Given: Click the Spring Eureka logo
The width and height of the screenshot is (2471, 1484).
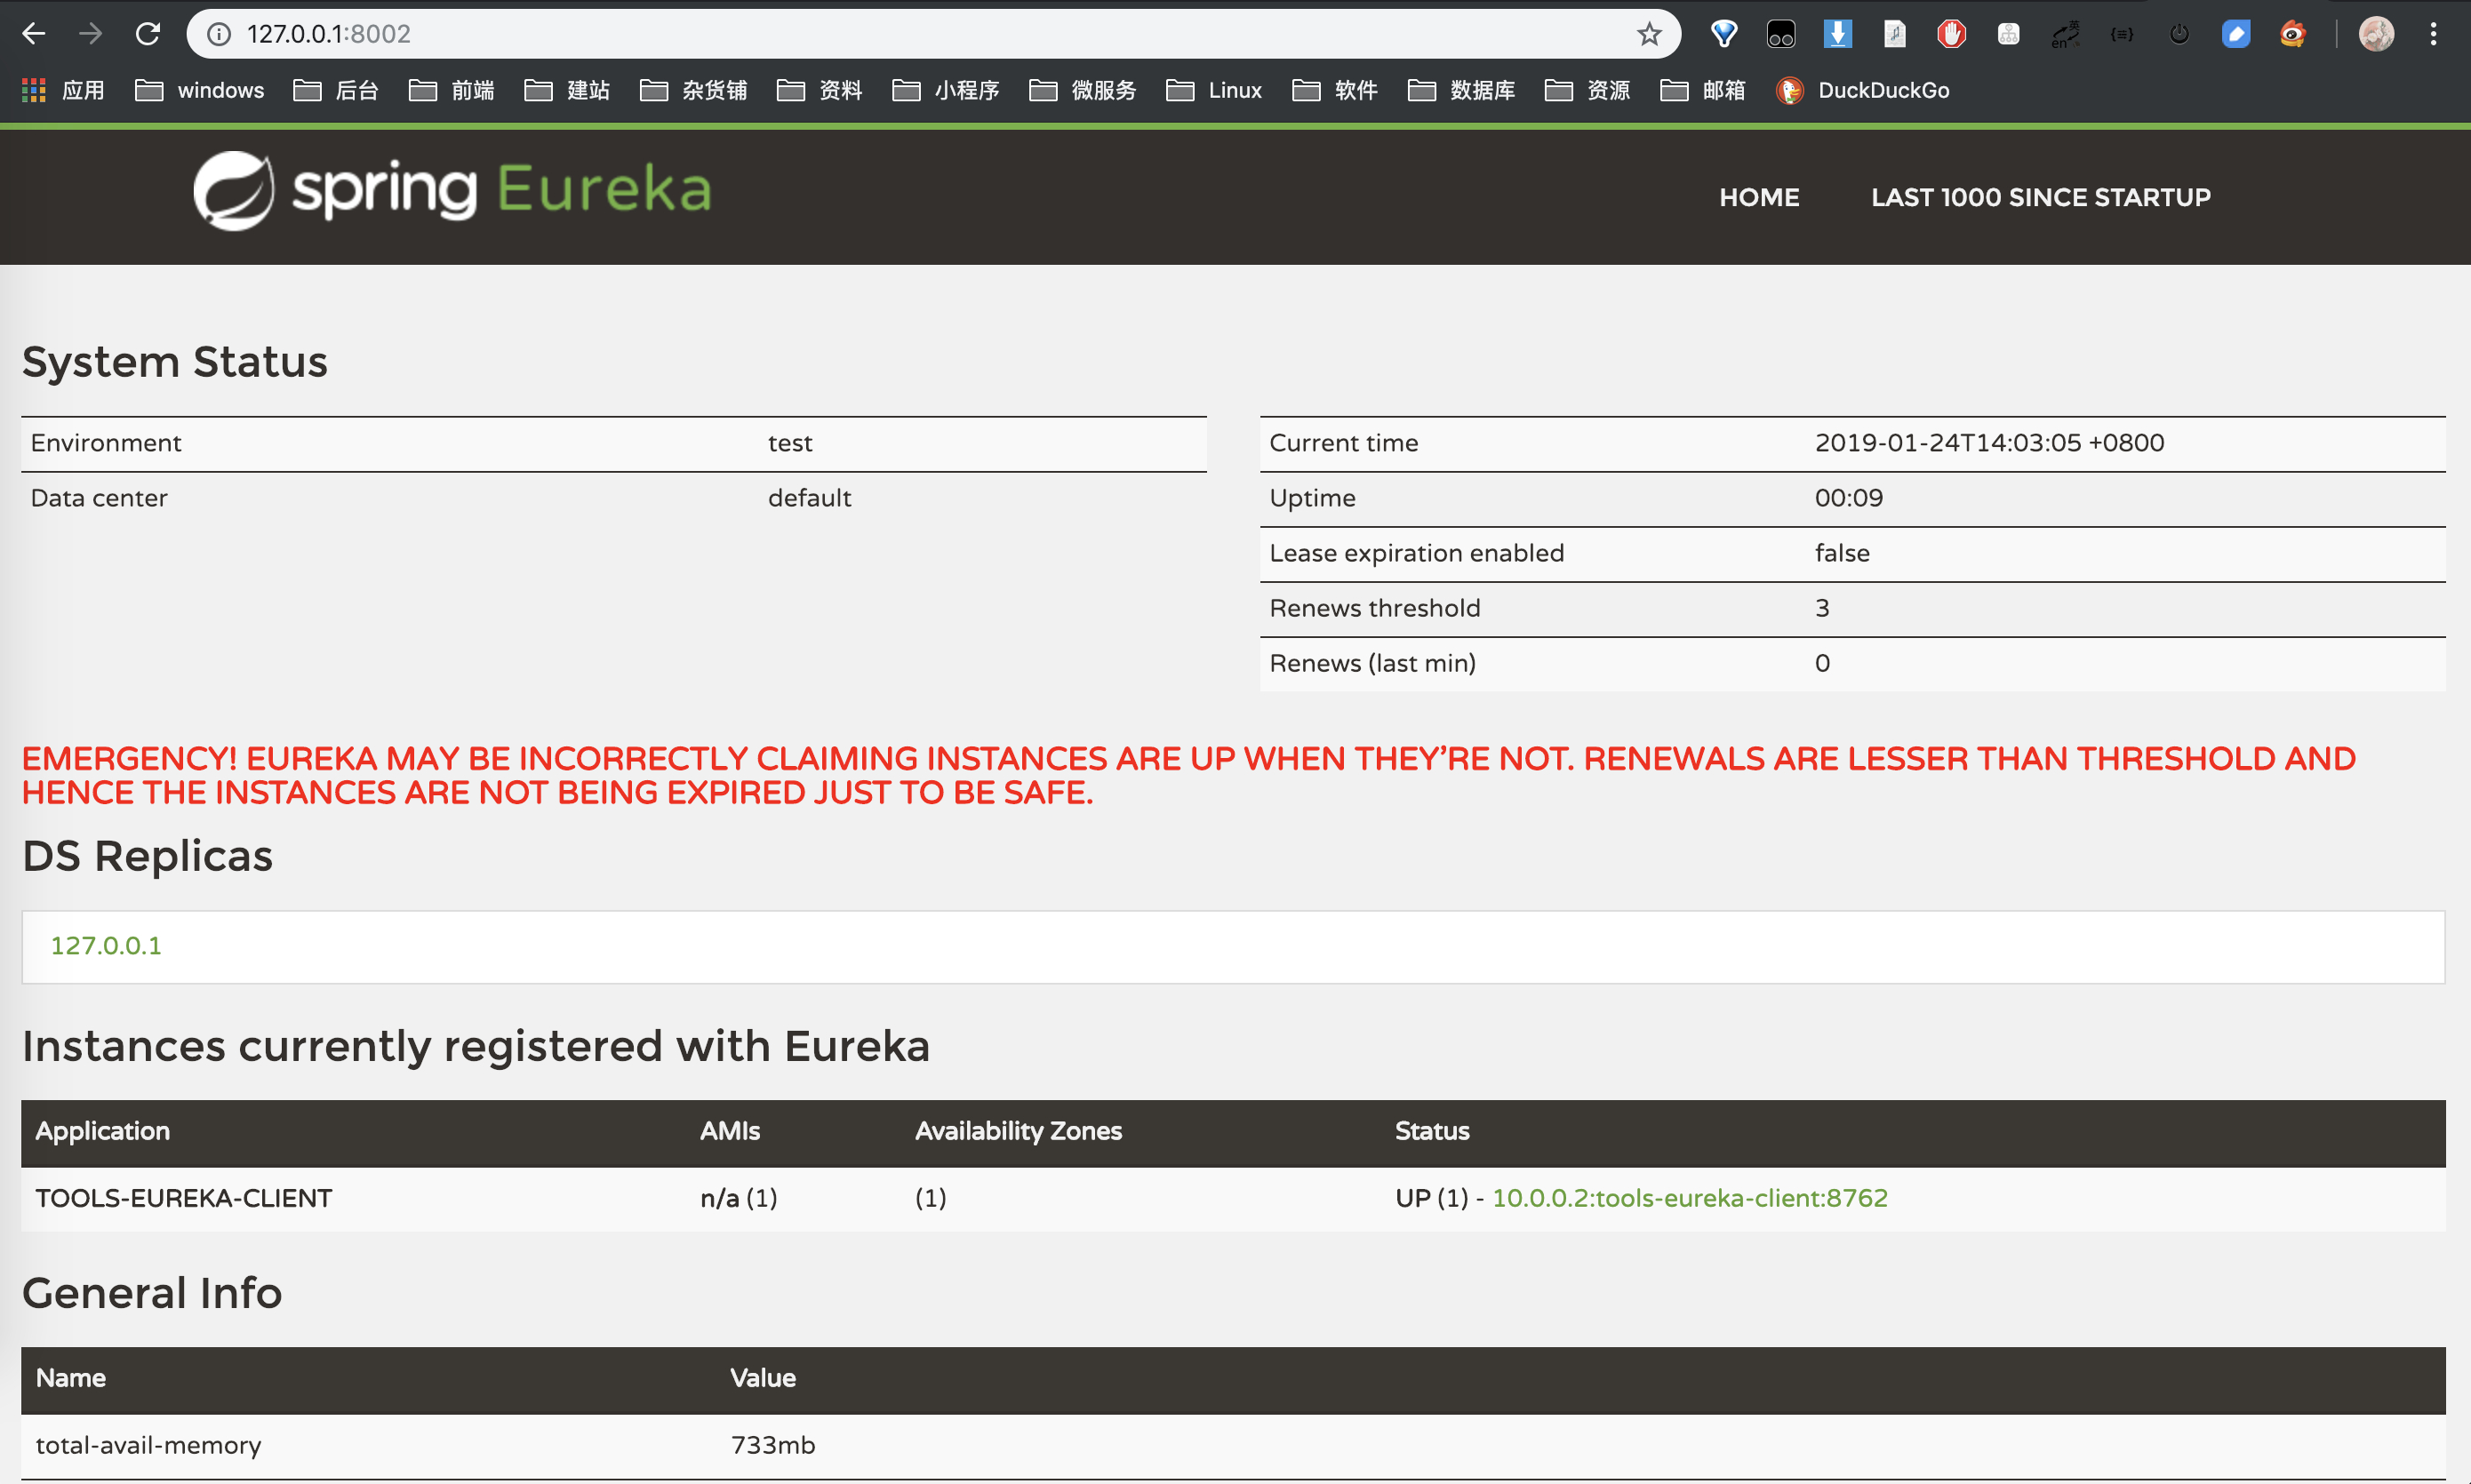Looking at the screenshot, I should (452, 190).
